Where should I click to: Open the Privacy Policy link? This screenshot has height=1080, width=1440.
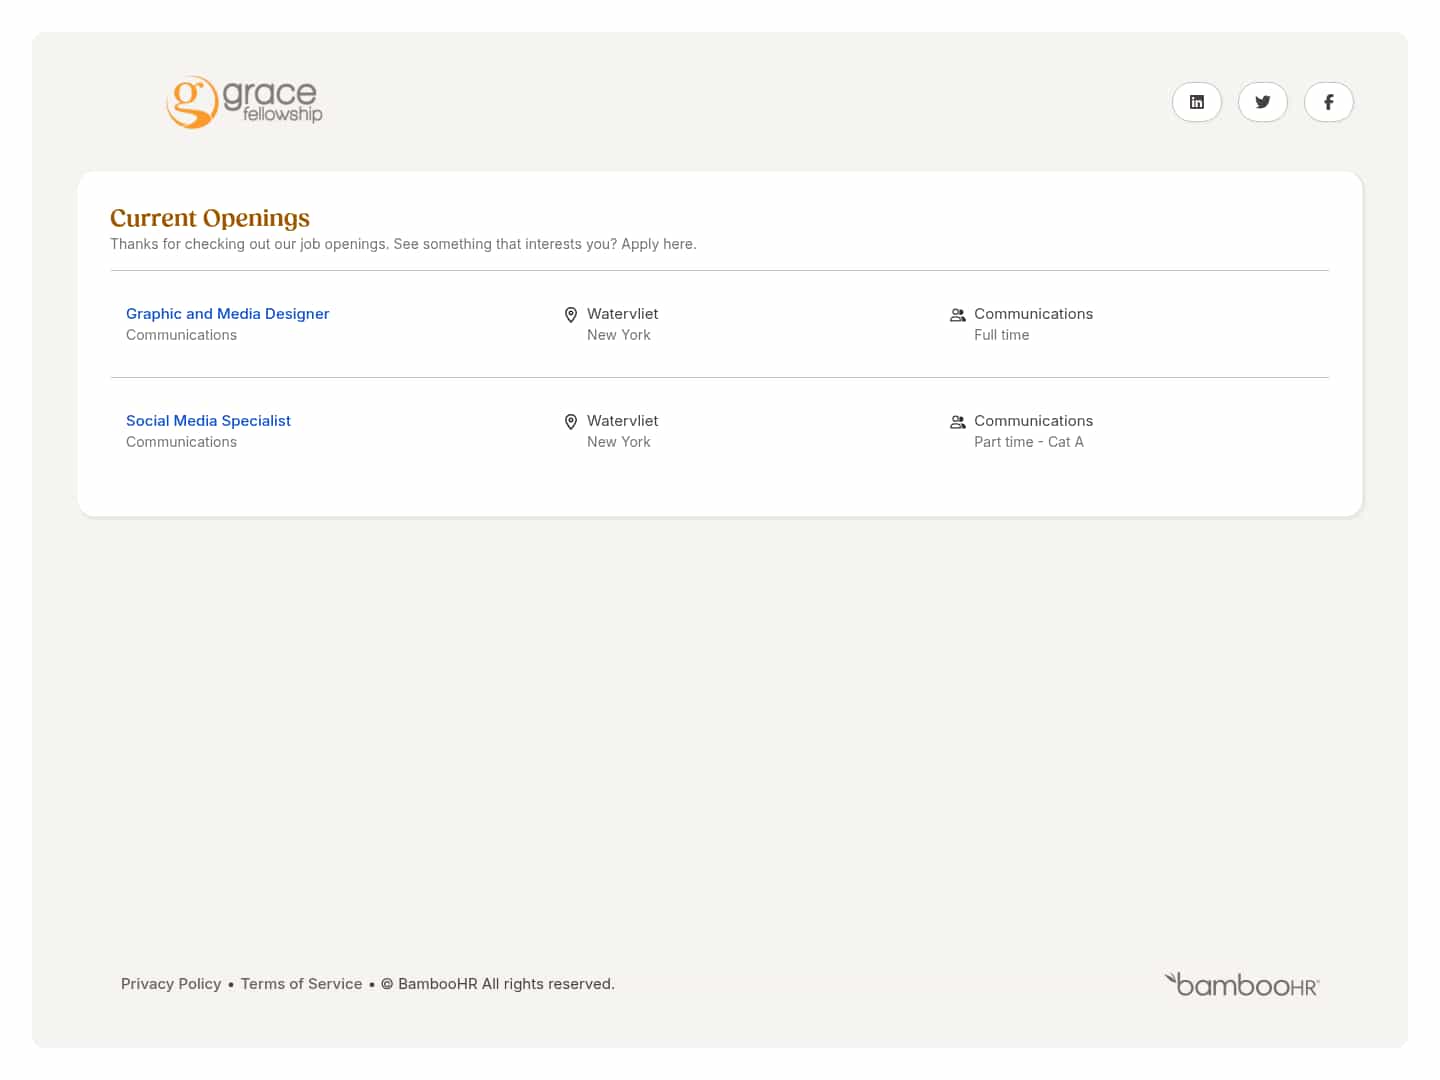pyautogui.click(x=171, y=984)
